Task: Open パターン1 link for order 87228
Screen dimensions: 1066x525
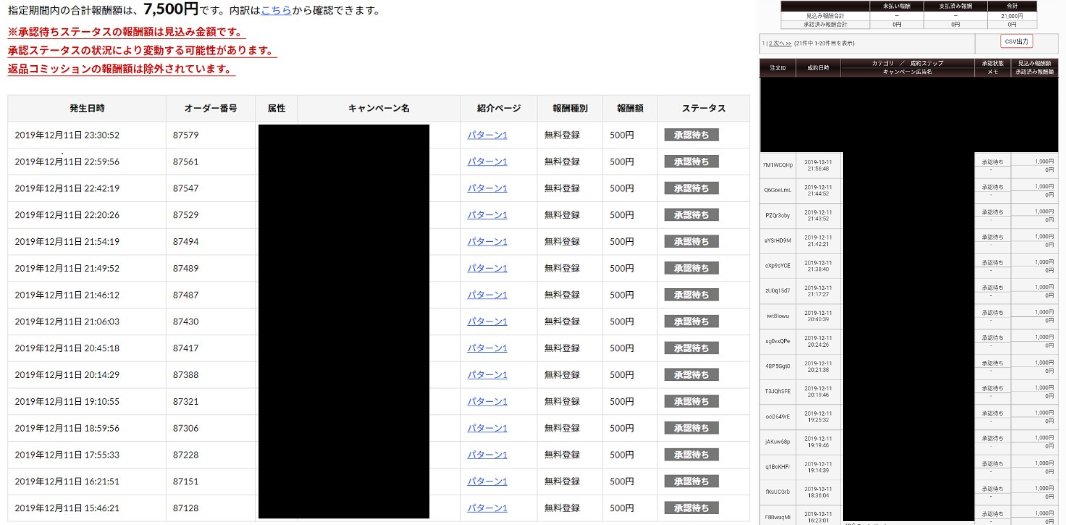Action: (x=487, y=455)
